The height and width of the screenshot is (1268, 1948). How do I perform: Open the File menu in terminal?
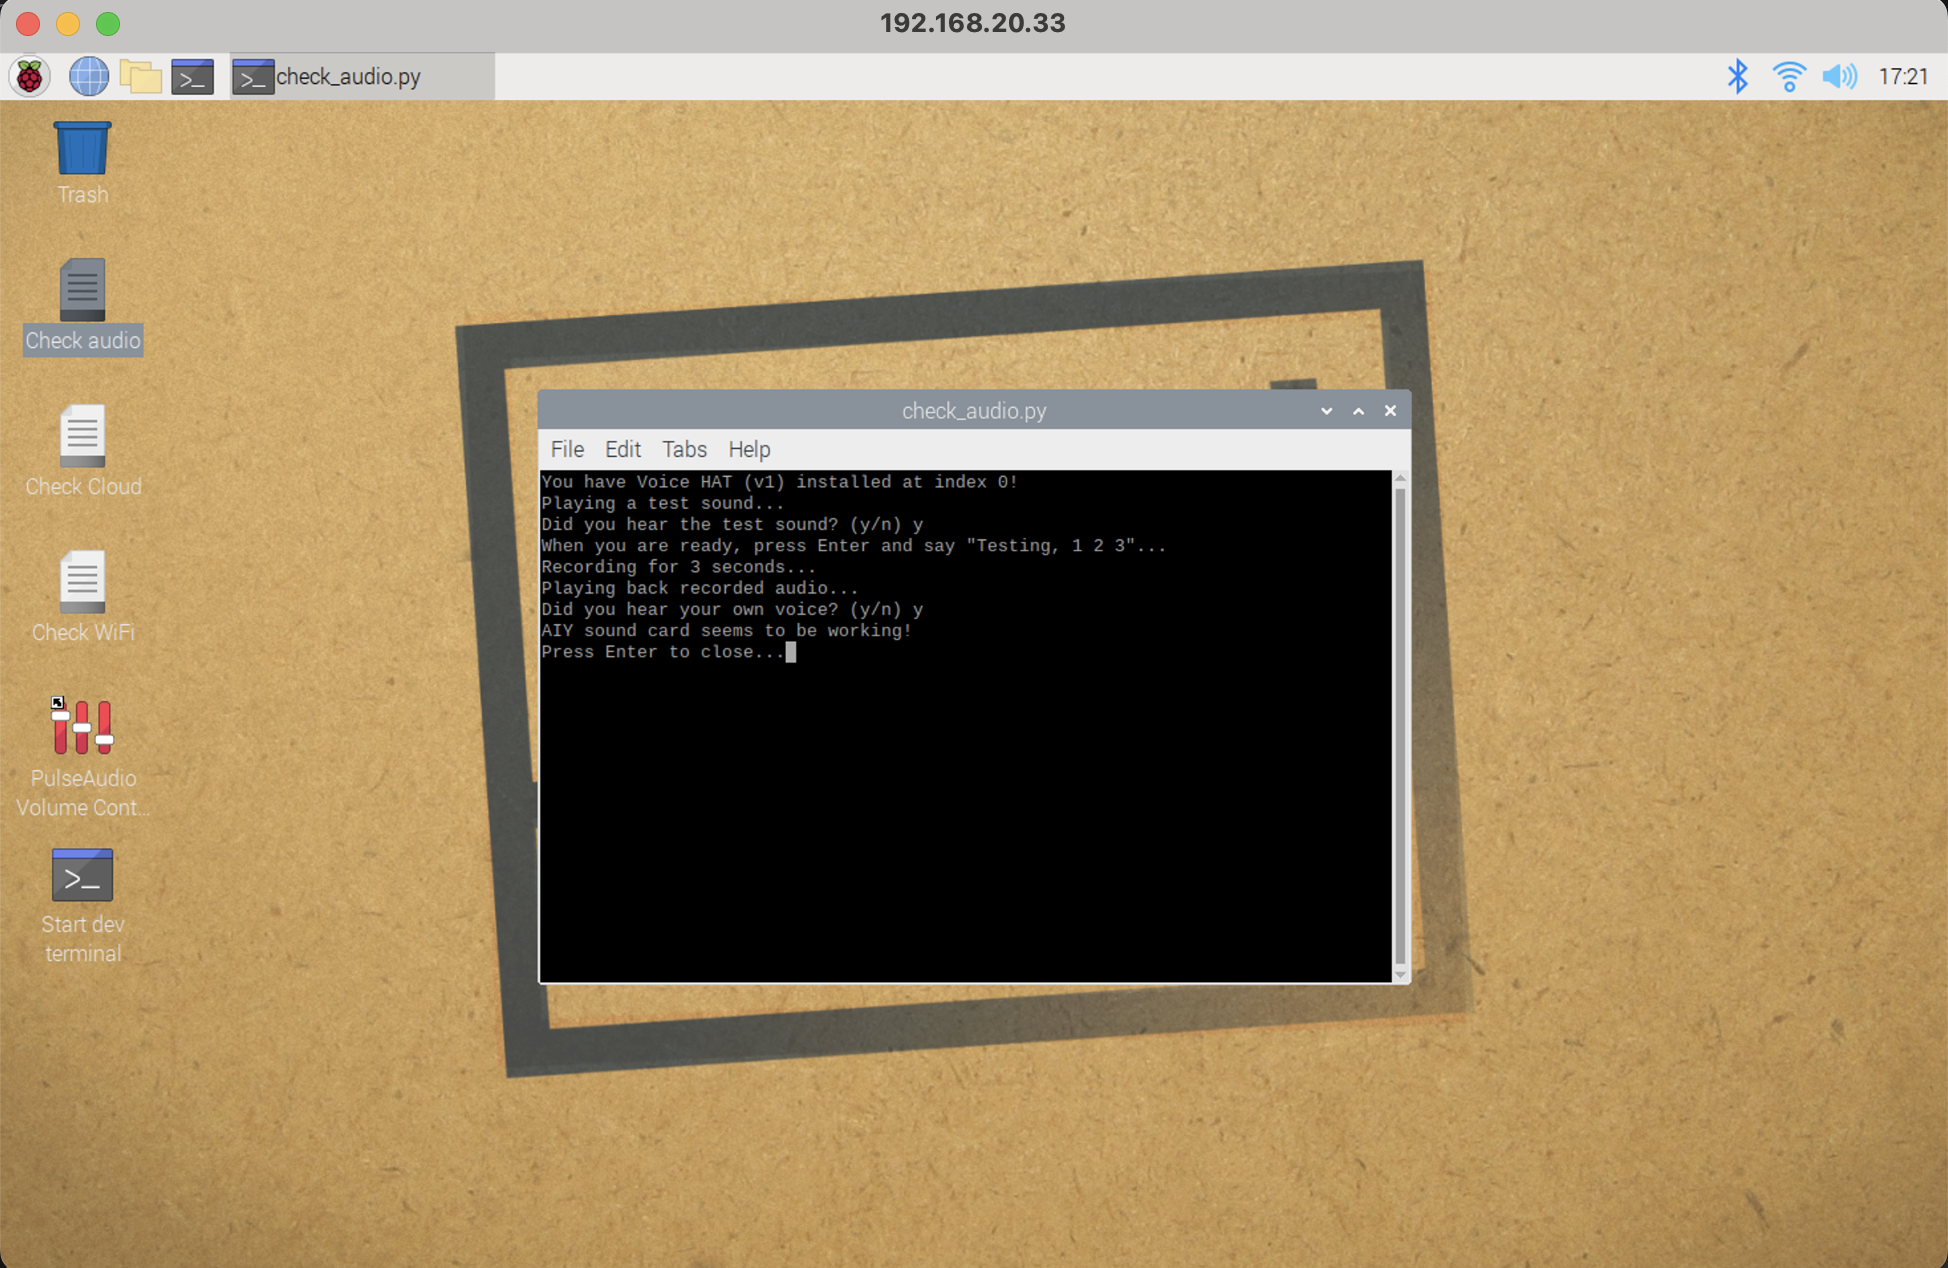pyautogui.click(x=567, y=449)
